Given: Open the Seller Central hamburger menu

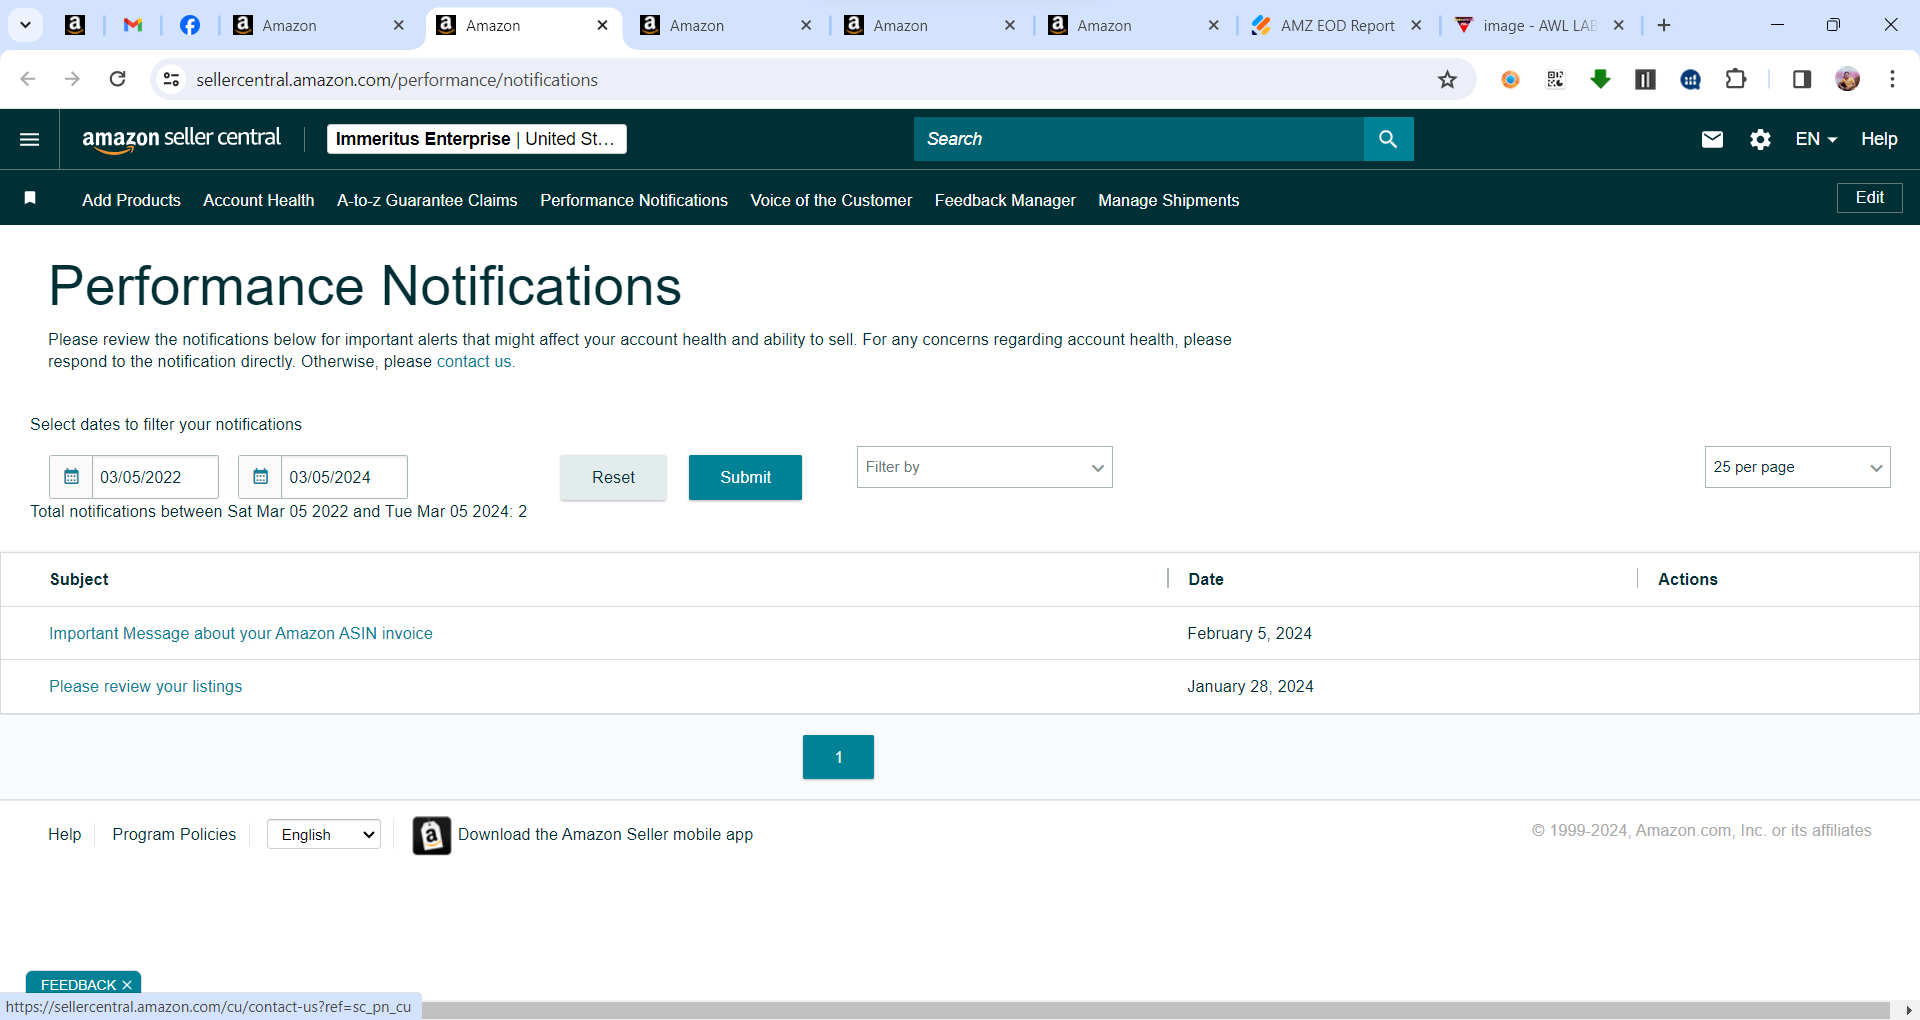Looking at the screenshot, I should tap(30, 139).
